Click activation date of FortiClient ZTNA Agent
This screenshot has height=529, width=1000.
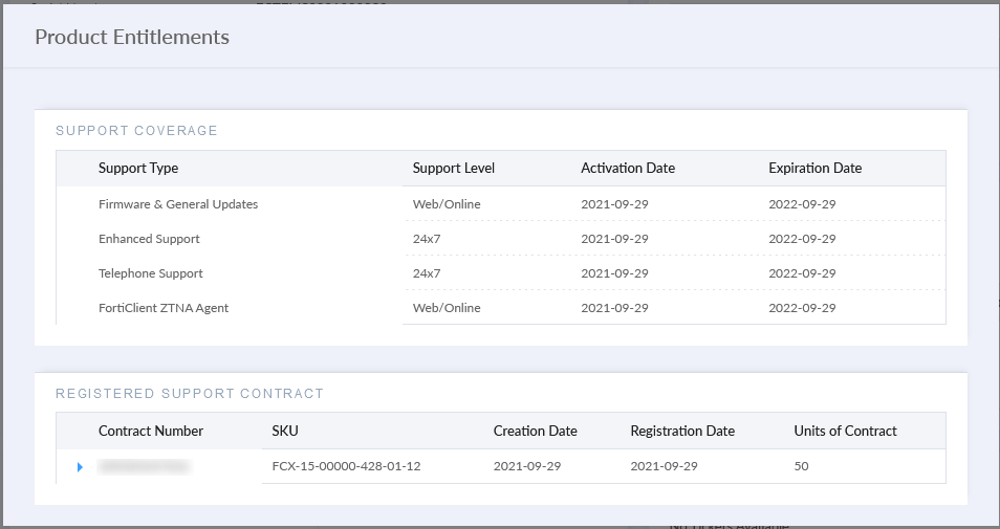615,308
